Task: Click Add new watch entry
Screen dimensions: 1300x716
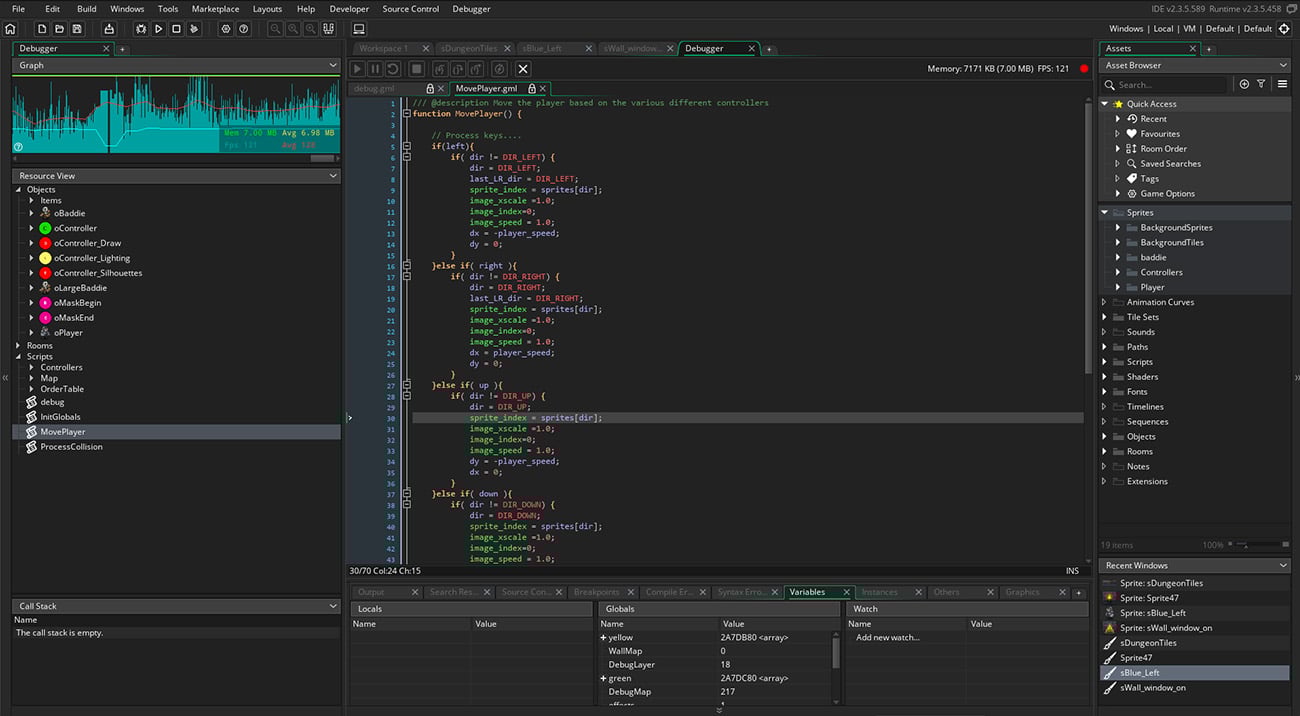Action: pos(887,638)
